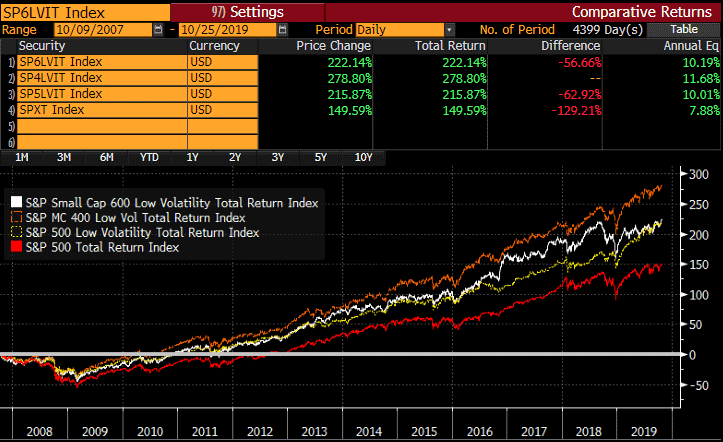Click the Total Return column header
723x442 pixels.
450,46
